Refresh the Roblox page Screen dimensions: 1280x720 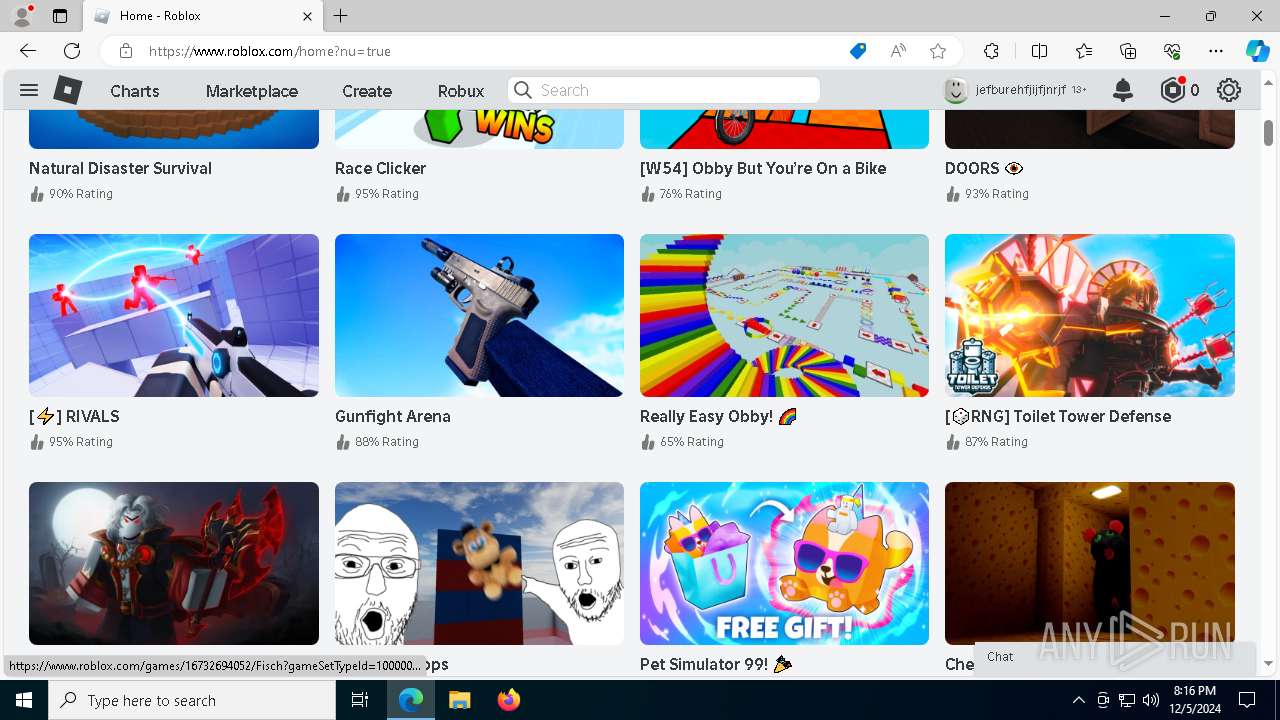tap(72, 51)
